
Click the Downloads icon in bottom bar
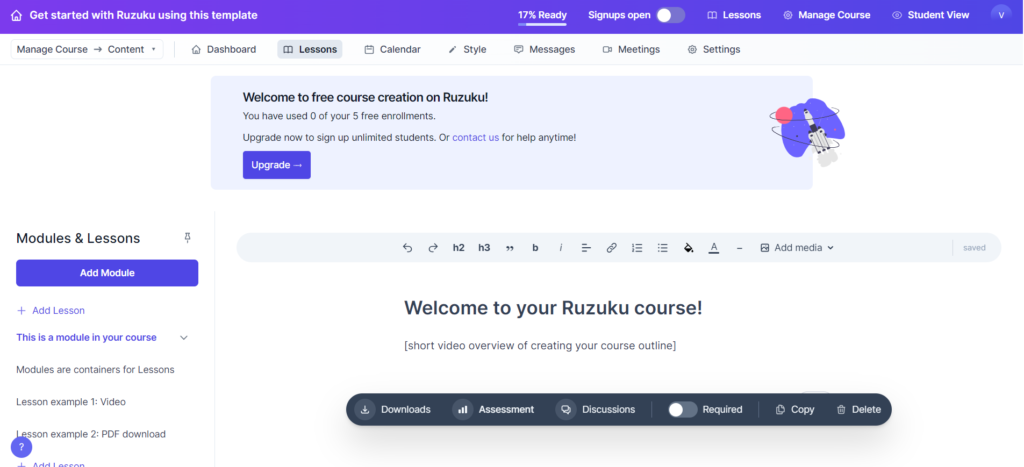(365, 410)
